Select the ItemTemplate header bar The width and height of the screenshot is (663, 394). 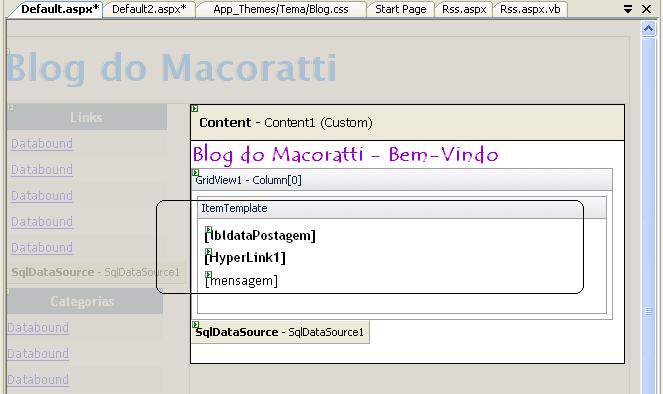[402, 208]
